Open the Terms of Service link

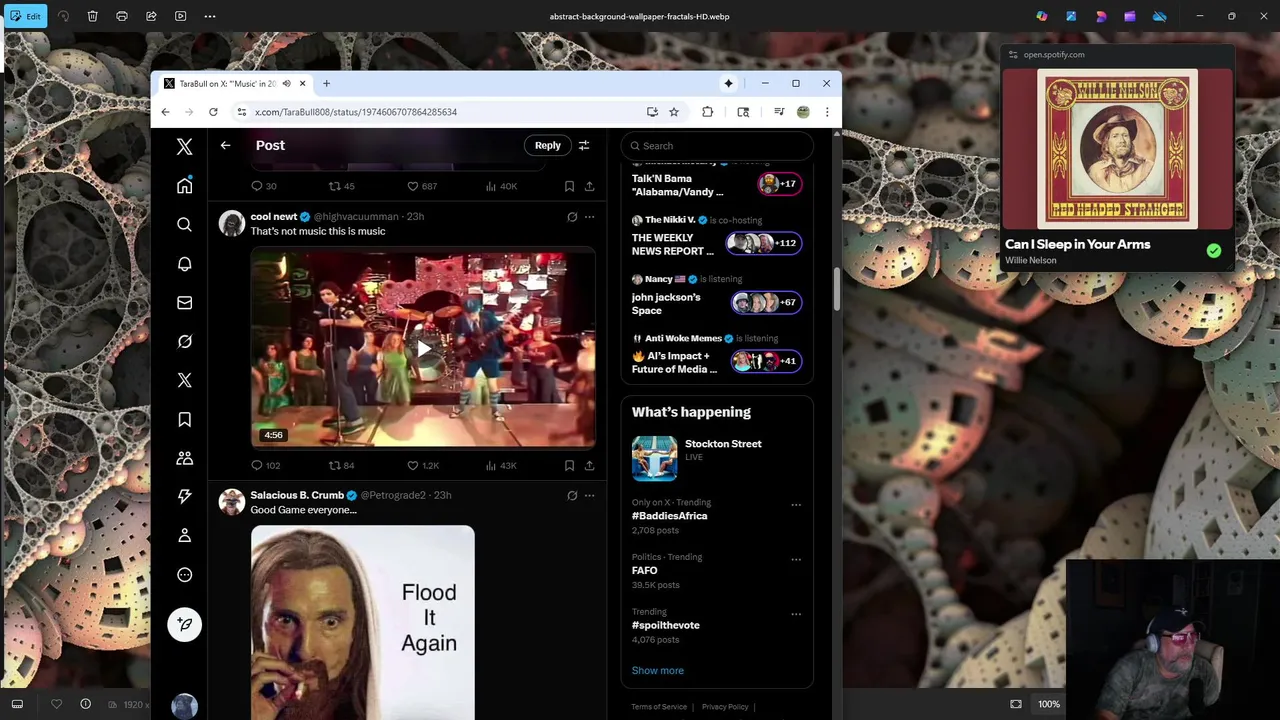pyautogui.click(x=659, y=707)
